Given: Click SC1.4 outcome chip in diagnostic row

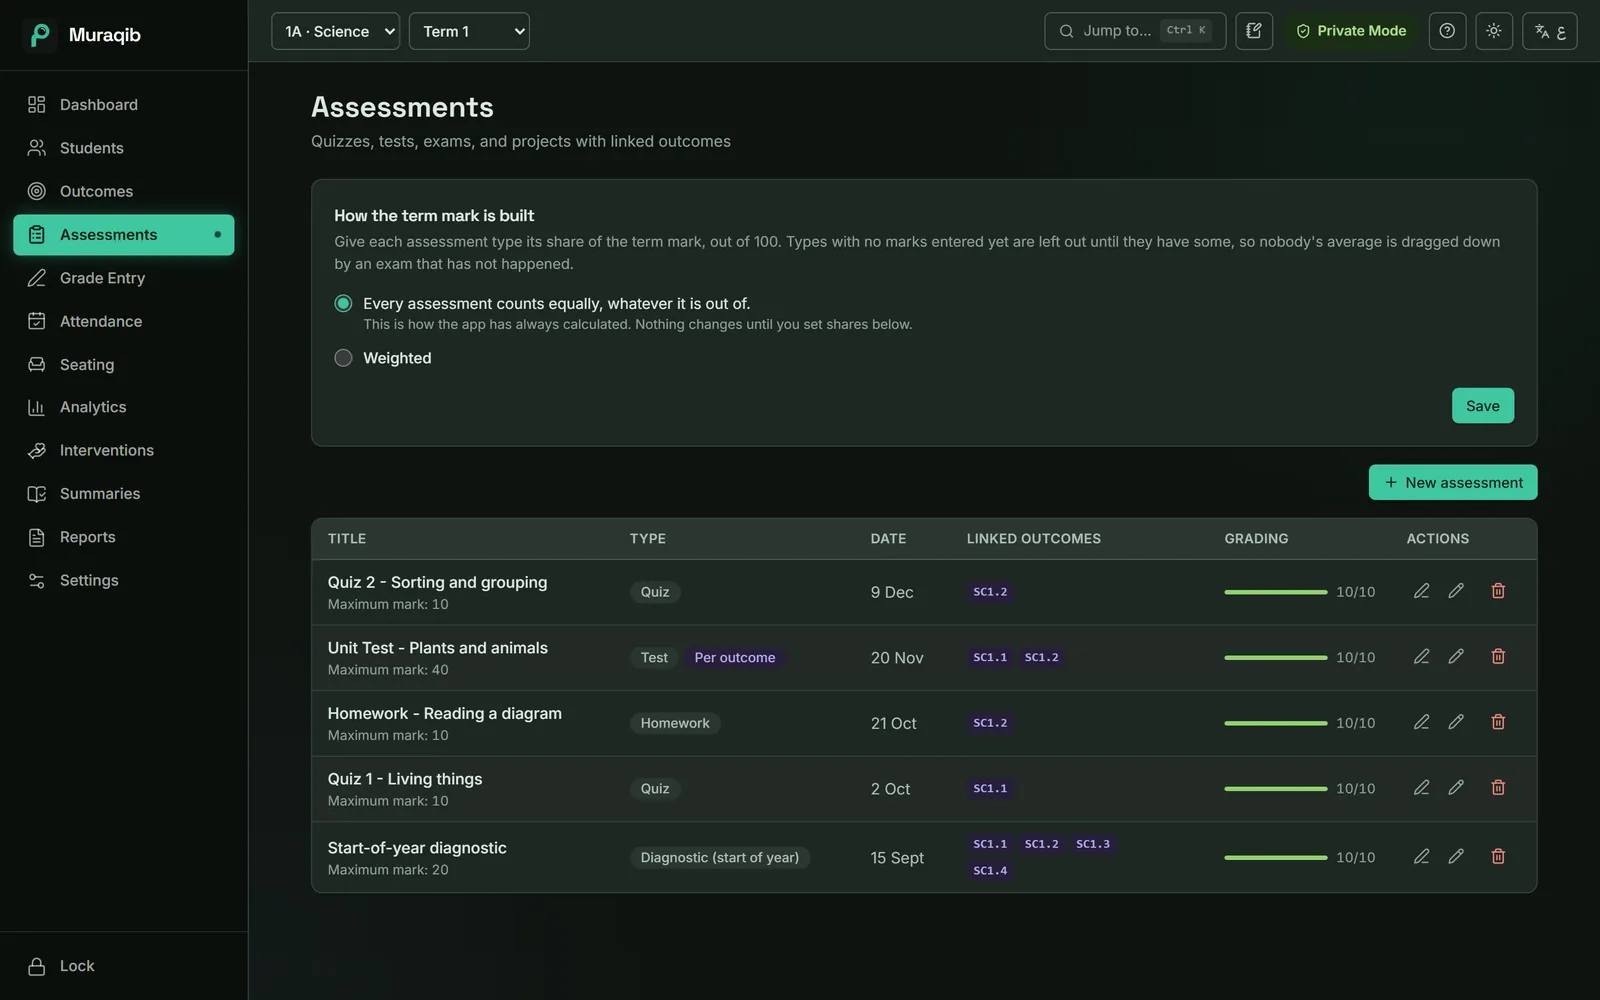Looking at the screenshot, I should (990, 871).
